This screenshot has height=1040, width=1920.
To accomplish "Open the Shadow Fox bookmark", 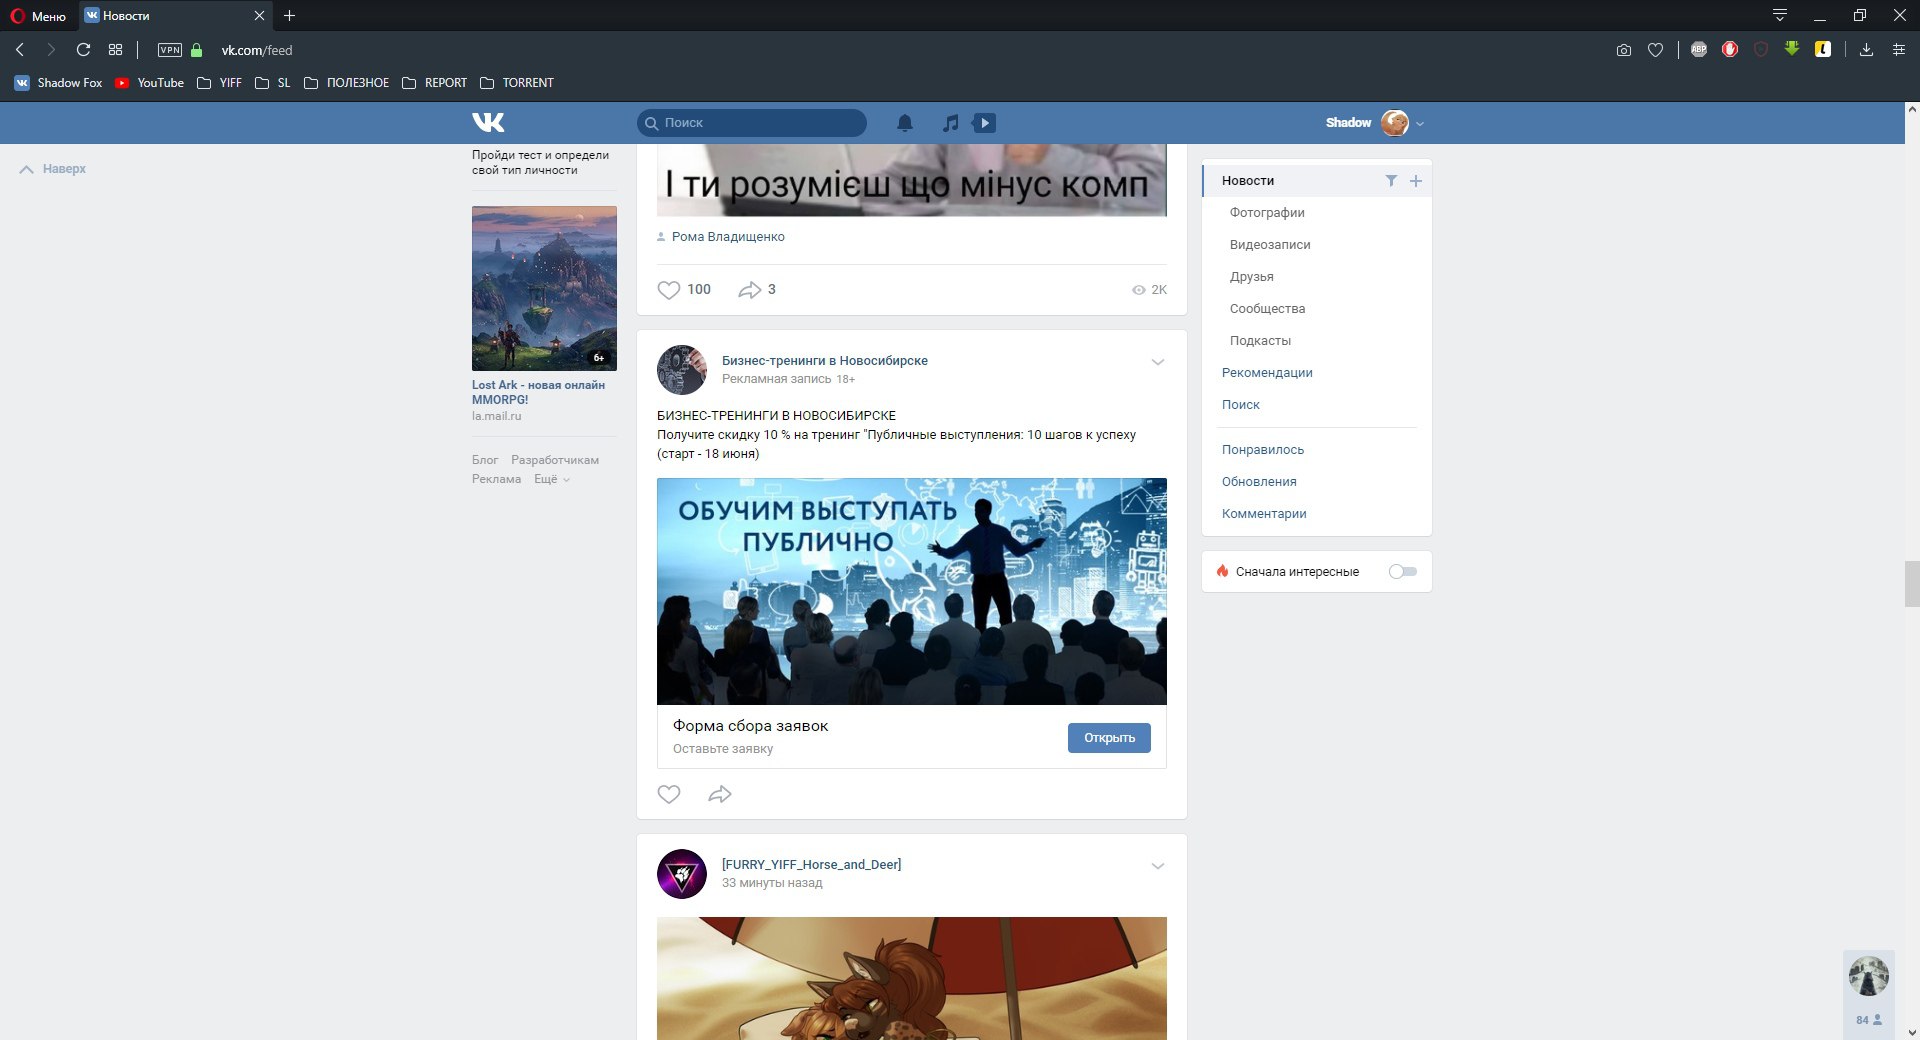I will pos(59,83).
